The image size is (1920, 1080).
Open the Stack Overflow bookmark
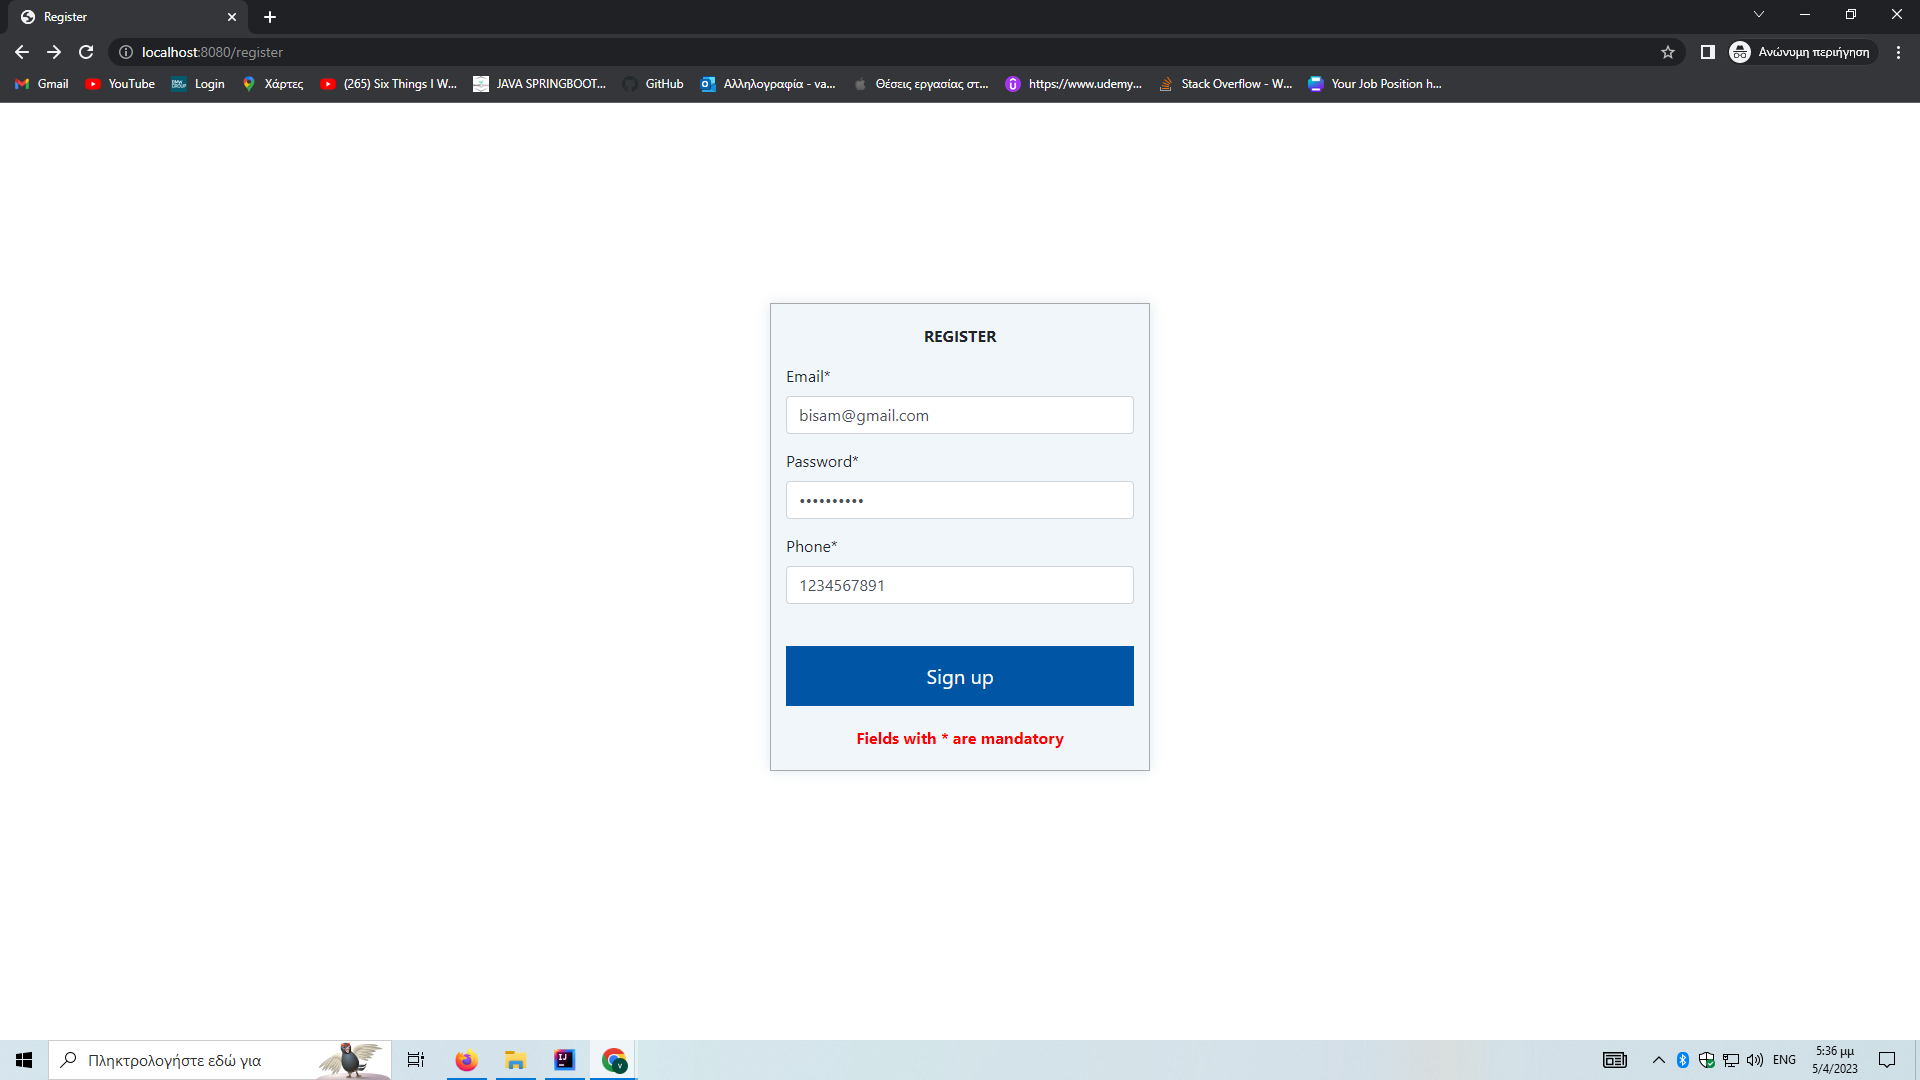coord(1225,84)
